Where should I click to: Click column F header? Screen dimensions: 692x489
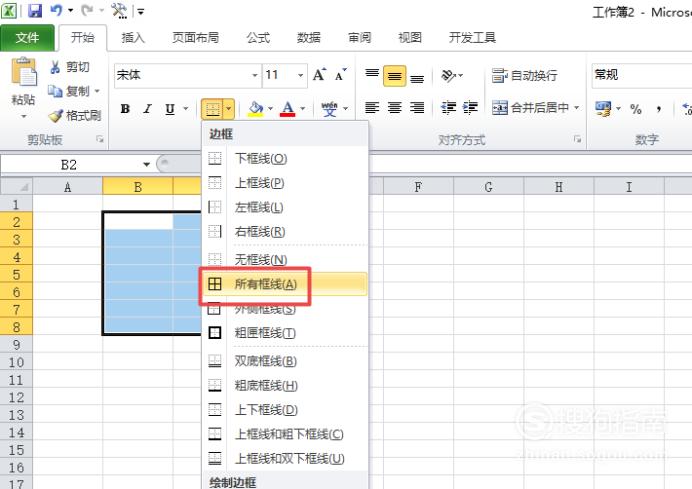(x=418, y=187)
